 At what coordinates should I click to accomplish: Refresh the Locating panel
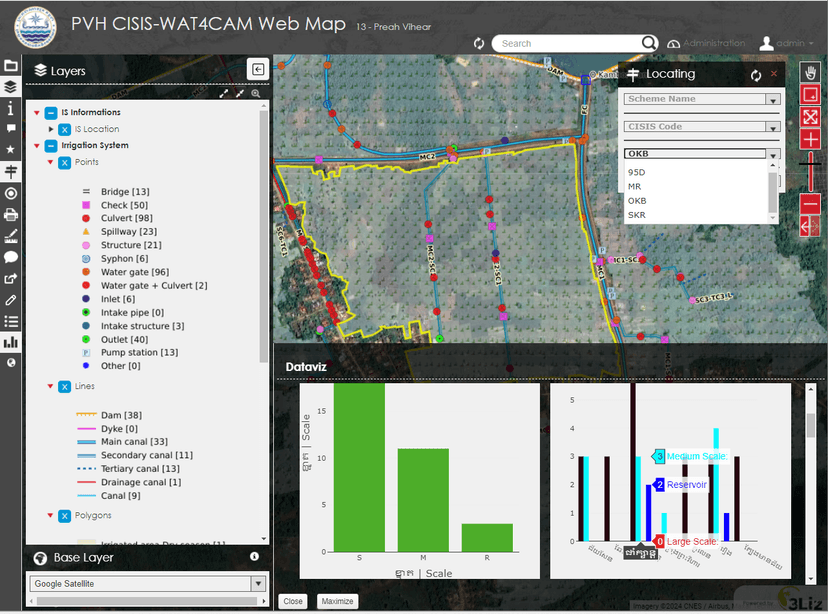pyautogui.click(x=756, y=75)
